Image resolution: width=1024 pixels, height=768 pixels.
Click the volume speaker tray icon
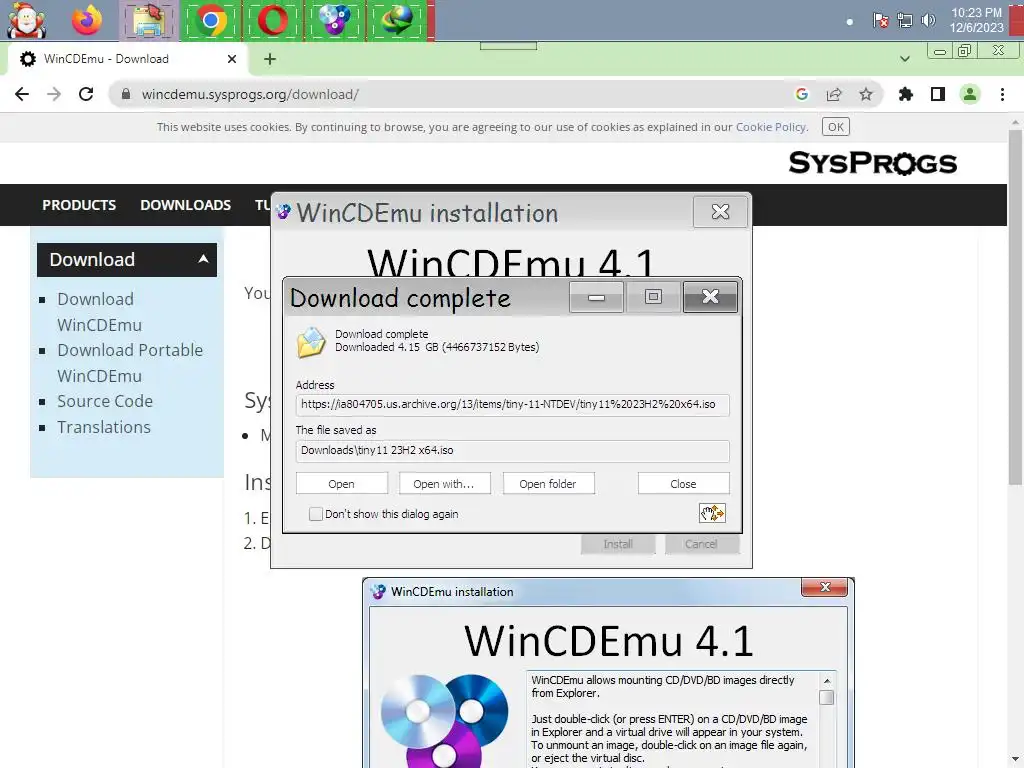928,20
